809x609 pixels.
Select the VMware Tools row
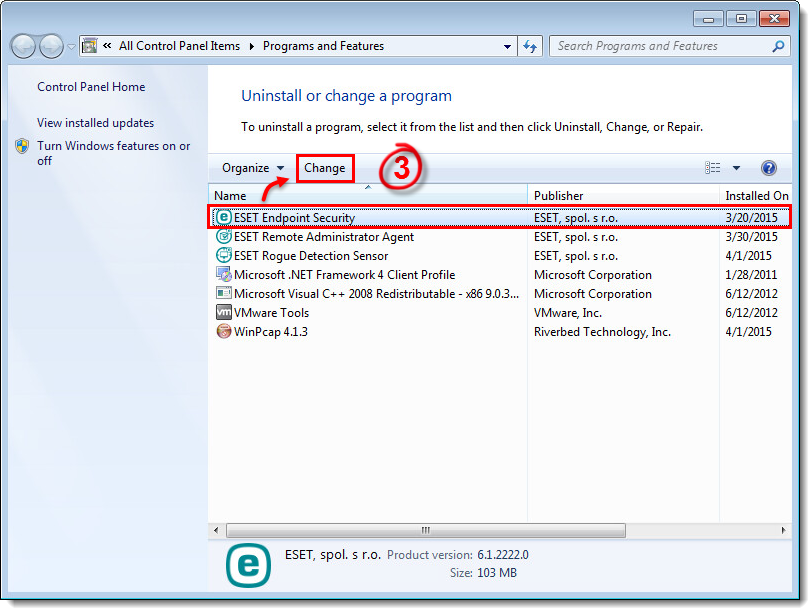point(500,312)
